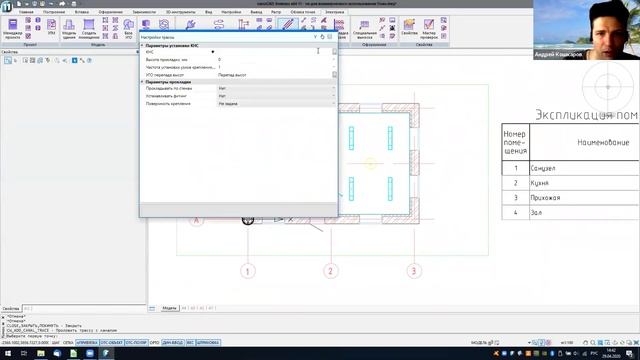This screenshot has width=640, height=360.
Task: Click the УГМ ribbon icon
Action: [x=51, y=27]
